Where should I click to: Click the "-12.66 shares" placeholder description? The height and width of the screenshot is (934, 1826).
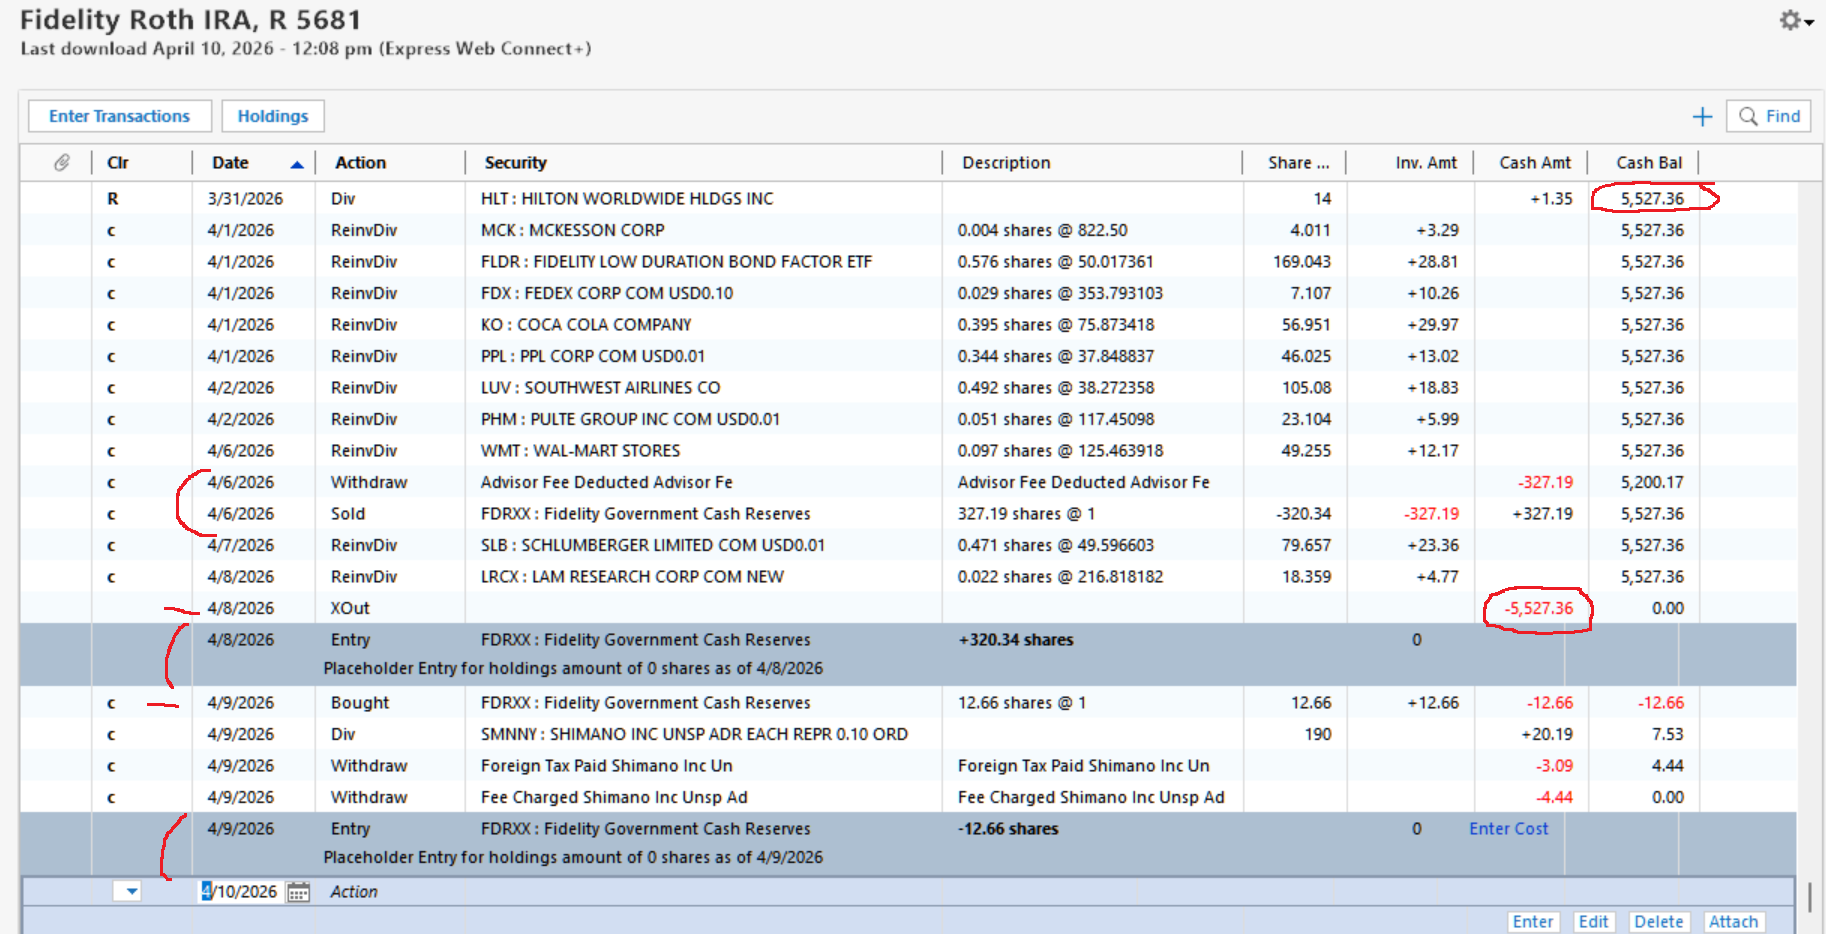pos(1008,828)
